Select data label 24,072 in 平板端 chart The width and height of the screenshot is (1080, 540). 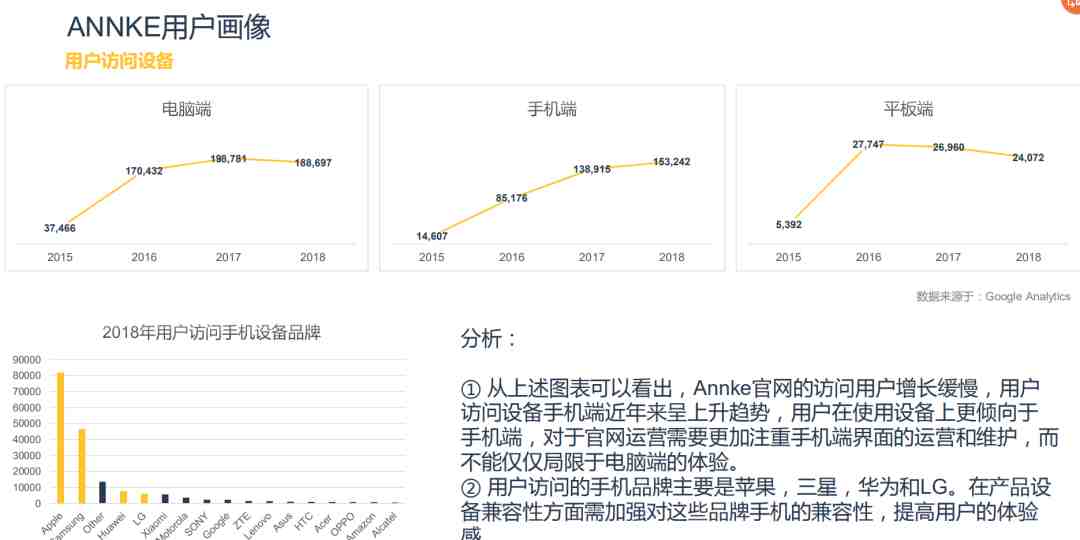[x=1028, y=158]
